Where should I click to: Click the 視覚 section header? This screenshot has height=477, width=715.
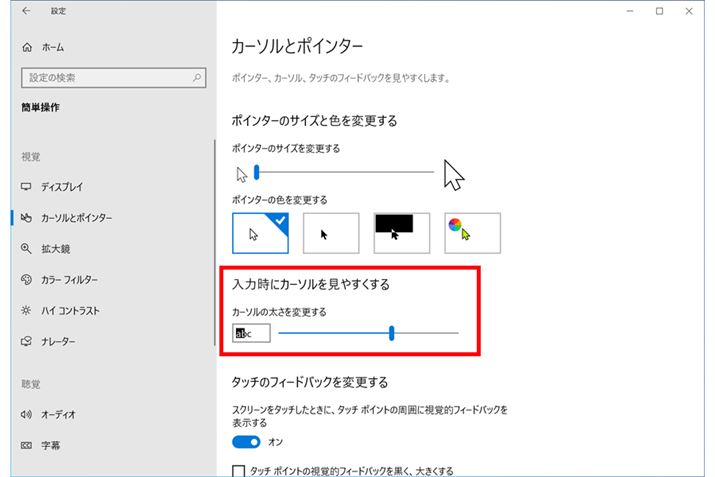click(31, 157)
